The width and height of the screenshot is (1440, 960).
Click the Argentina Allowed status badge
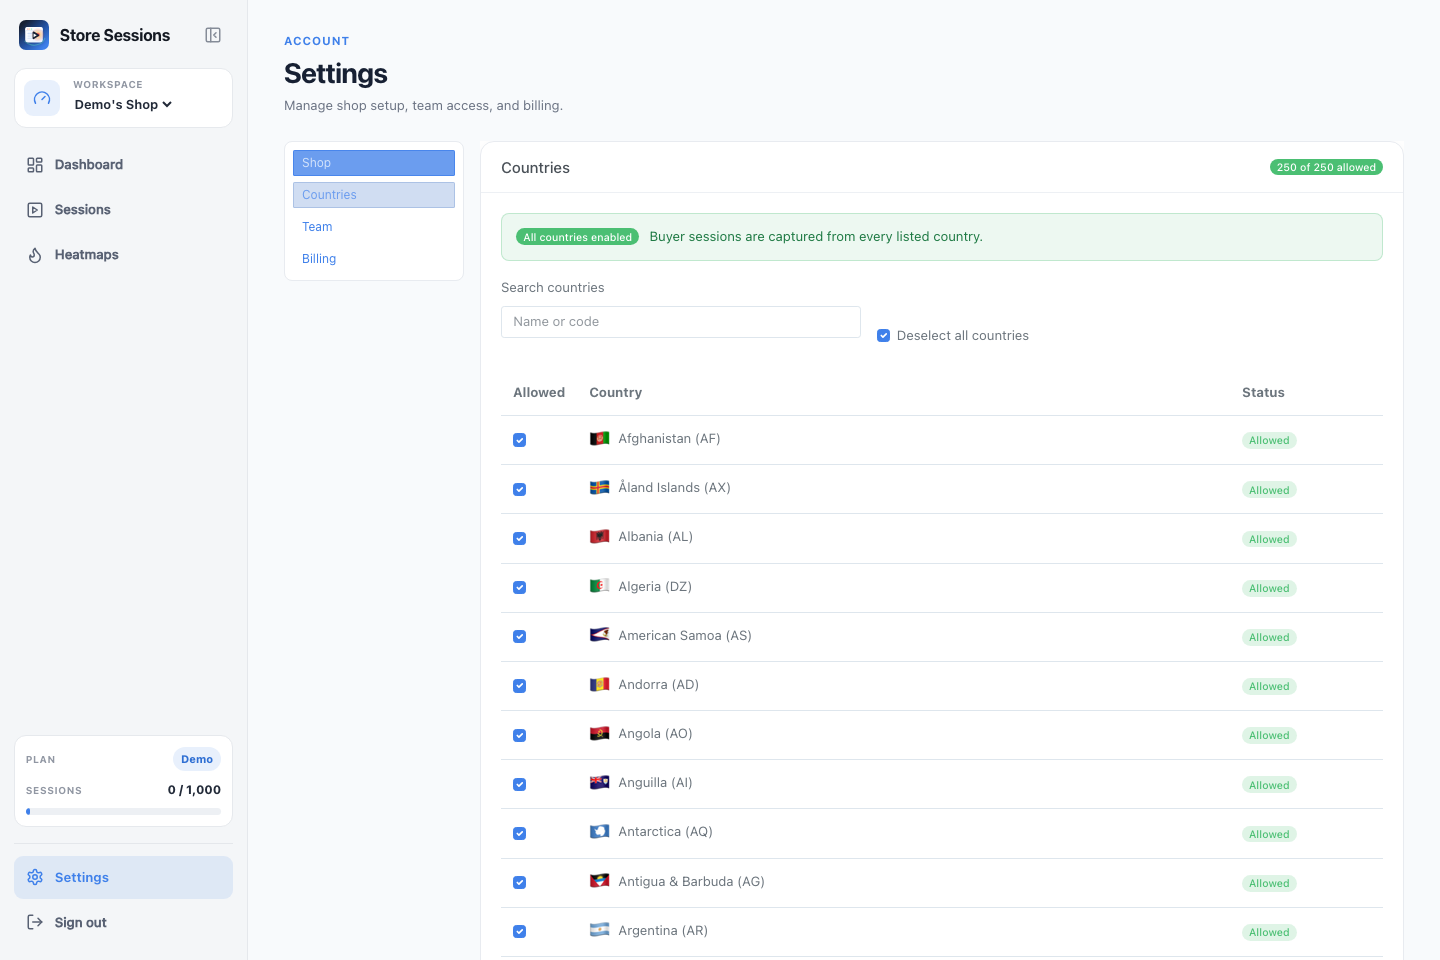[x=1269, y=932]
